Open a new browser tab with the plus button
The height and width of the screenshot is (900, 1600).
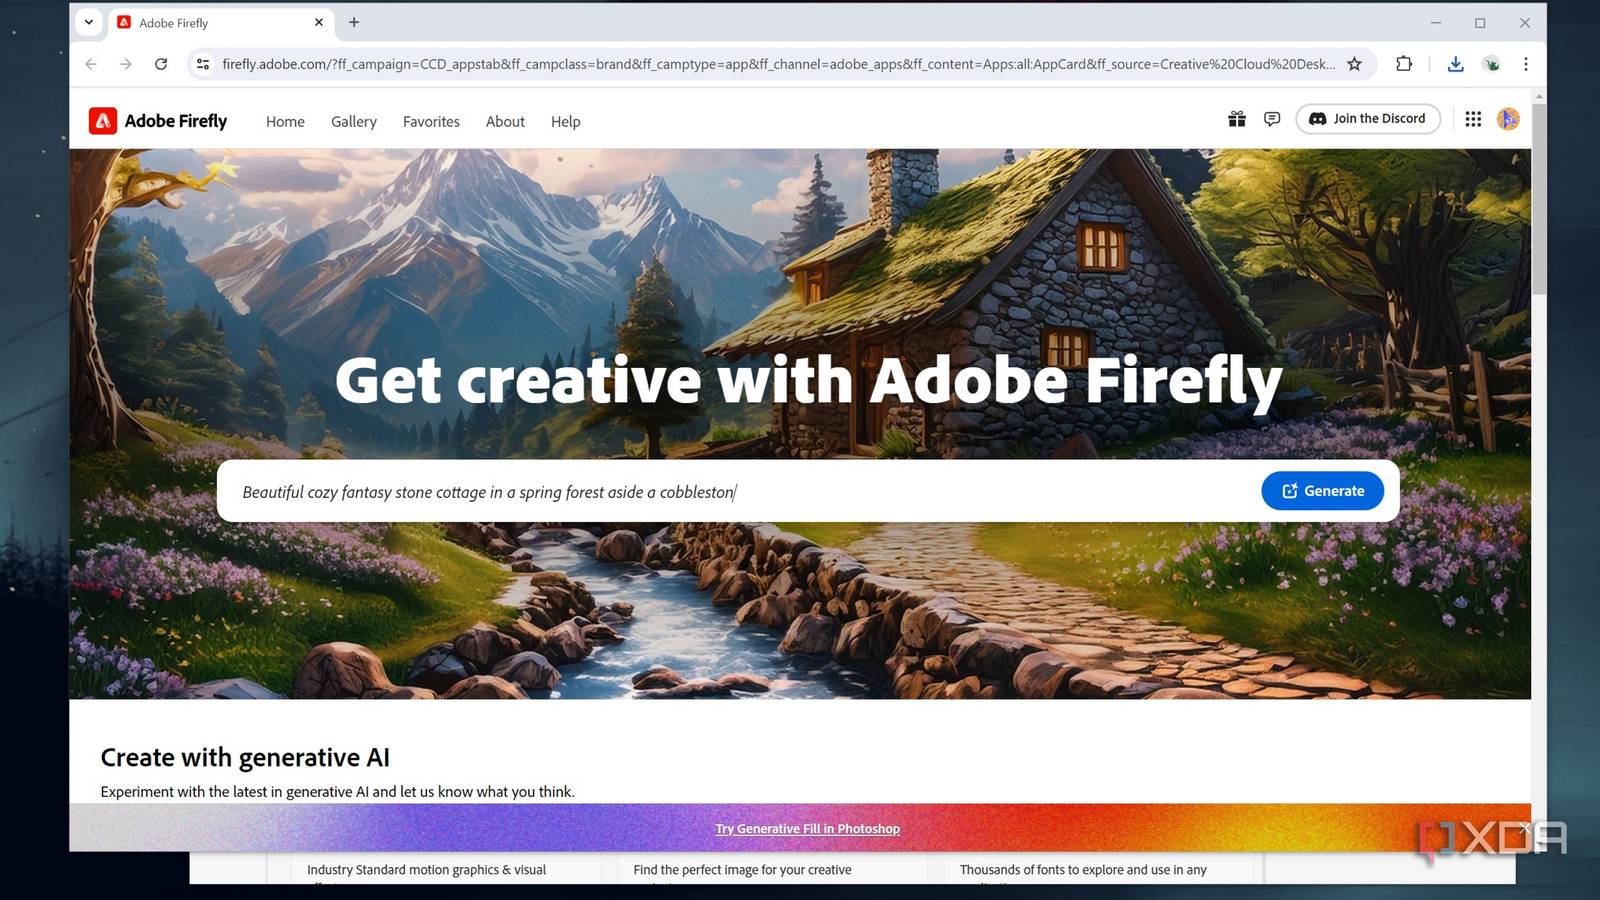click(x=354, y=22)
